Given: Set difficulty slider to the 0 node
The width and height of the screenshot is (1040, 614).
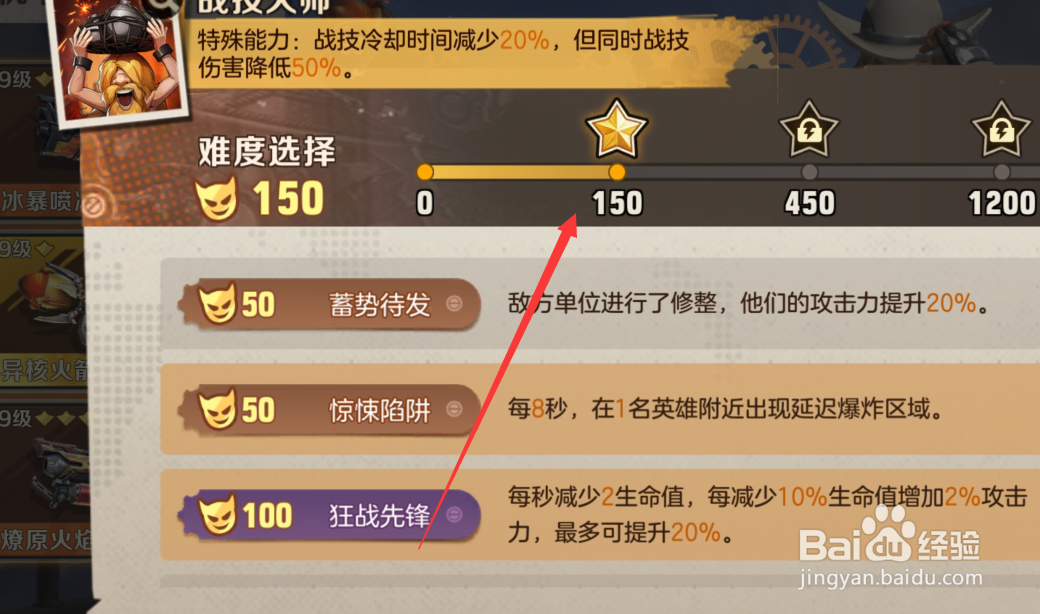Looking at the screenshot, I should tap(425, 172).
